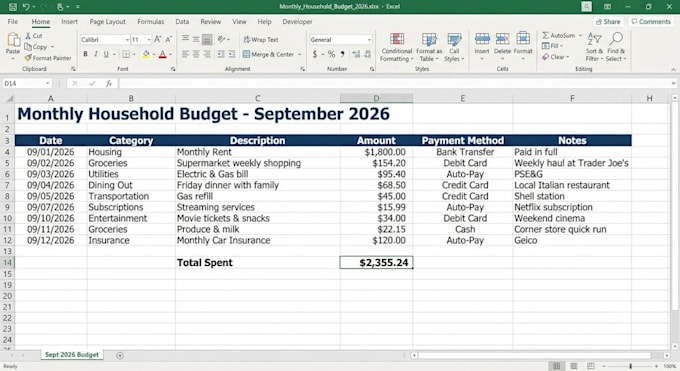Open the font size dropdown showing 11

pos(149,39)
